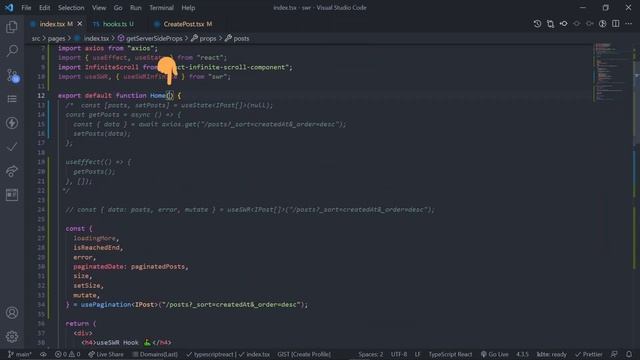Click Go Live in the status bar
The height and width of the screenshot is (360, 640).
pyautogui.click(x=494, y=354)
